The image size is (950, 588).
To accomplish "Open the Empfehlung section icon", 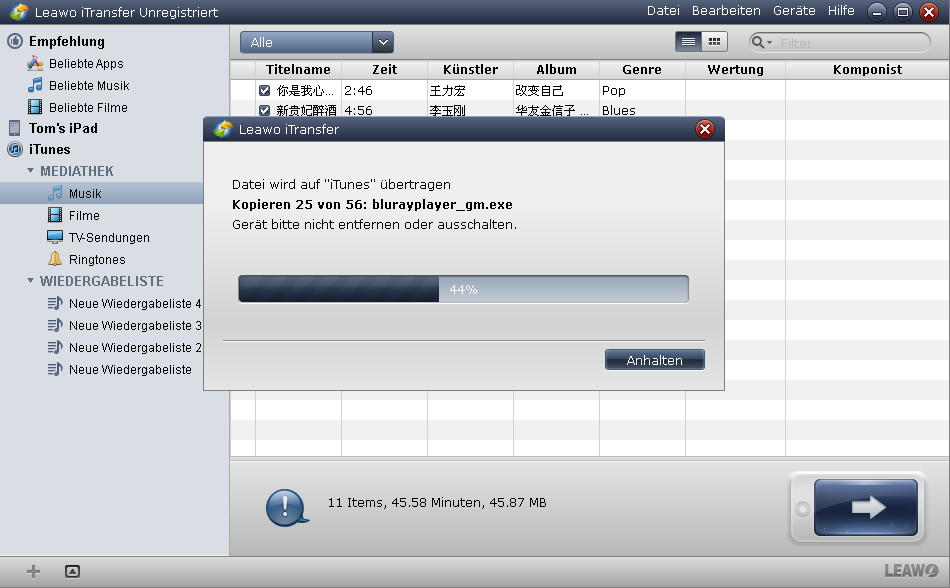I will click(x=15, y=41).
